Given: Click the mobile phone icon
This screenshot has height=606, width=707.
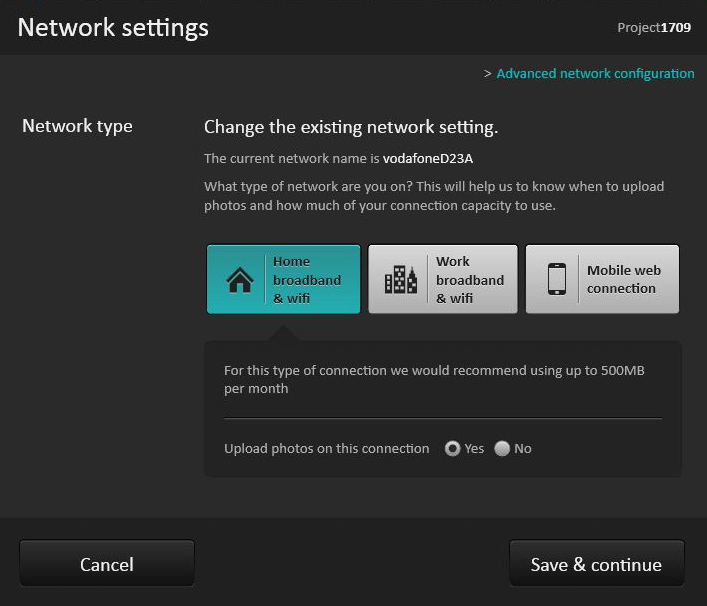Looking at the screenshot, I should [x=557, y=279].
